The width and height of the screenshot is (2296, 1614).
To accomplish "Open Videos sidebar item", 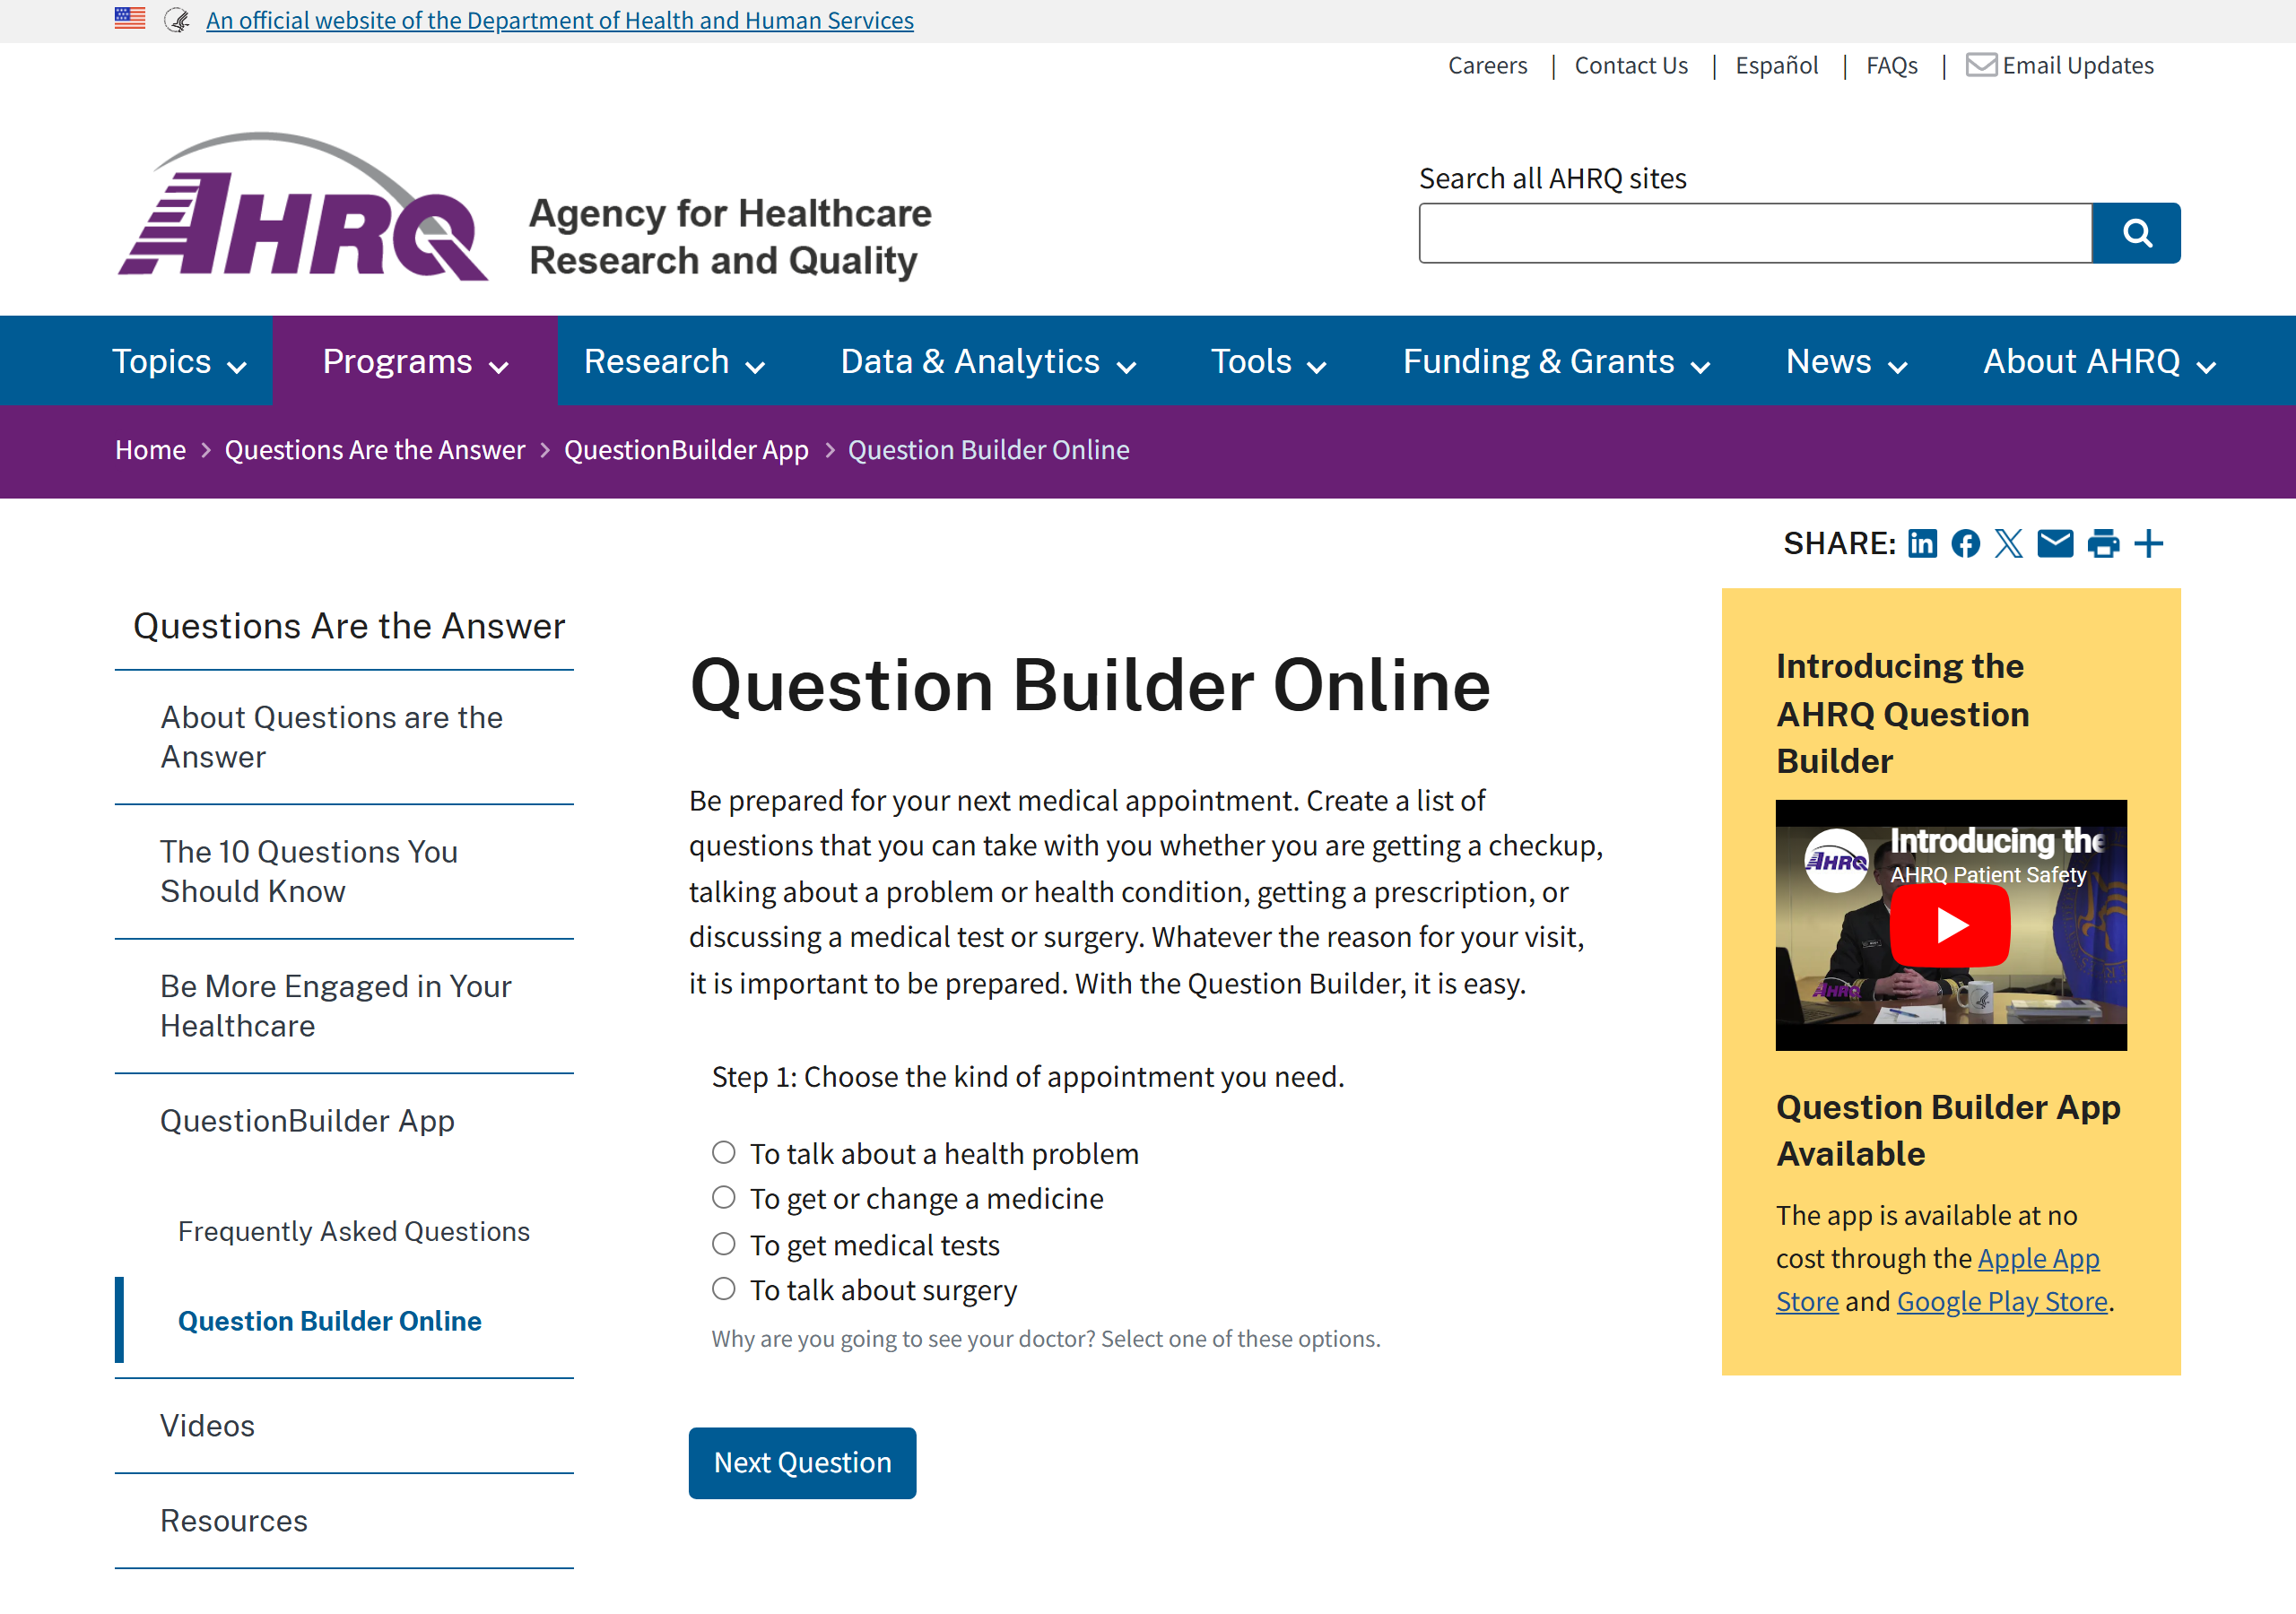I will (x=344, y=1426).
